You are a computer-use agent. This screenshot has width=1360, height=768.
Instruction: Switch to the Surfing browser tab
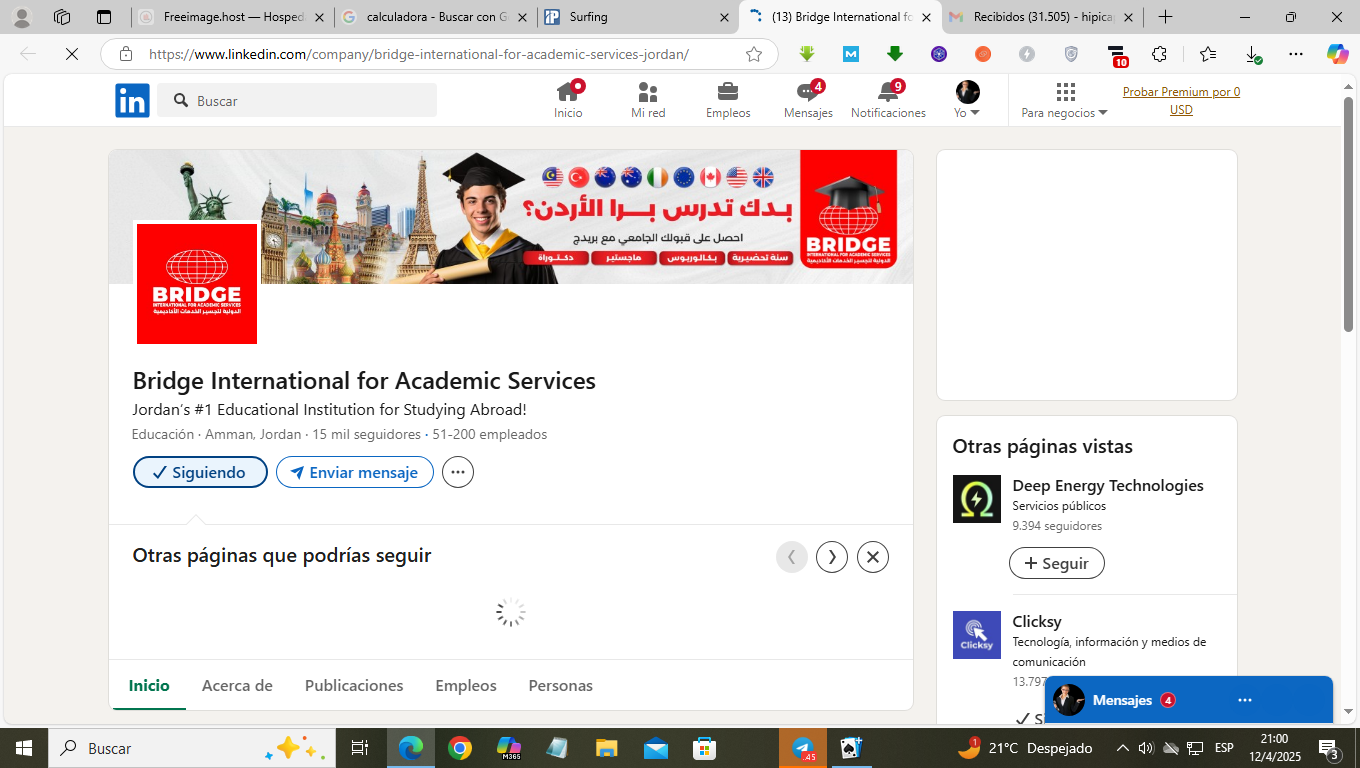(x=638, y=17)
